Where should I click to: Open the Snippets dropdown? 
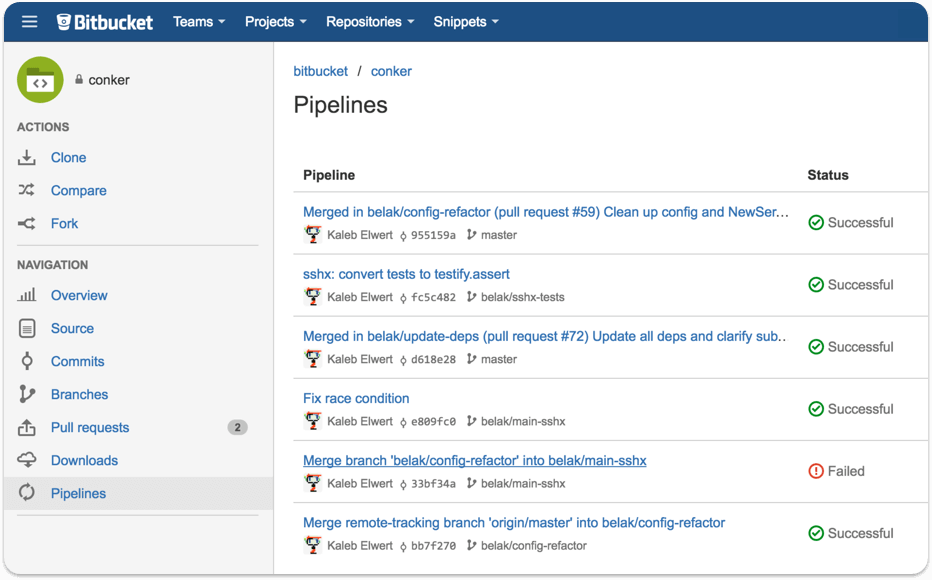[465, 21]
